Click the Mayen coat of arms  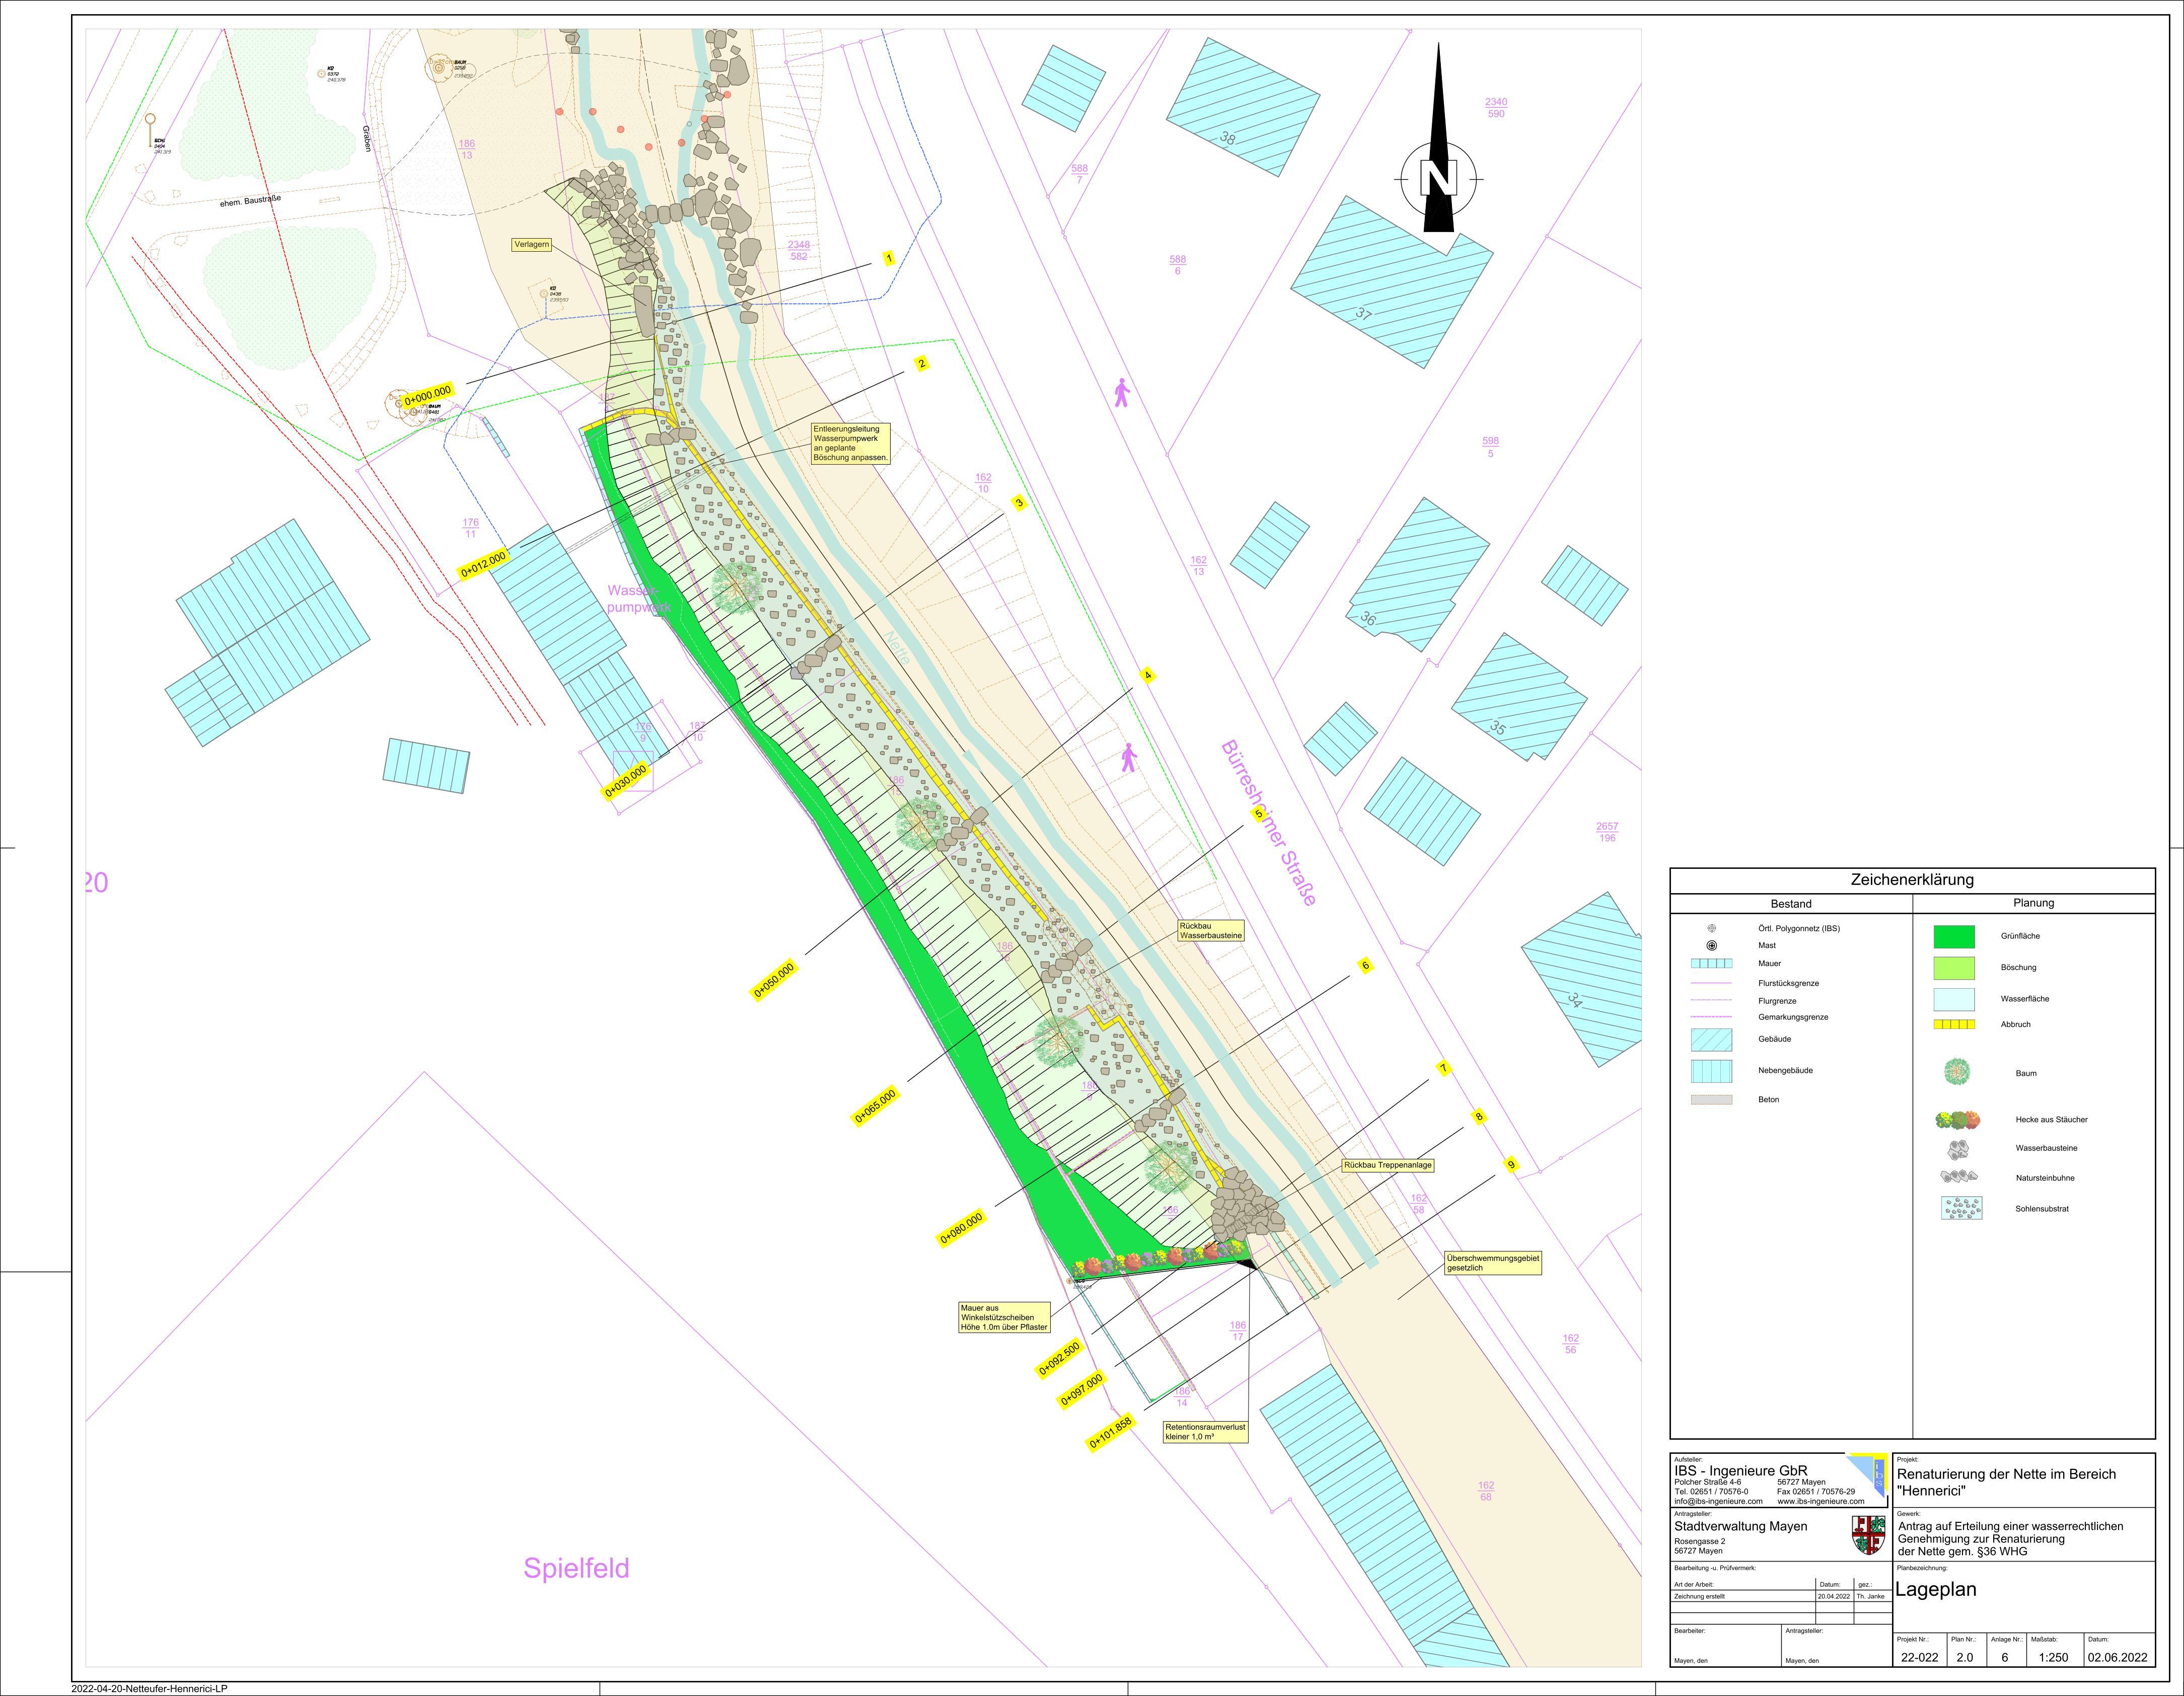1867,1534
